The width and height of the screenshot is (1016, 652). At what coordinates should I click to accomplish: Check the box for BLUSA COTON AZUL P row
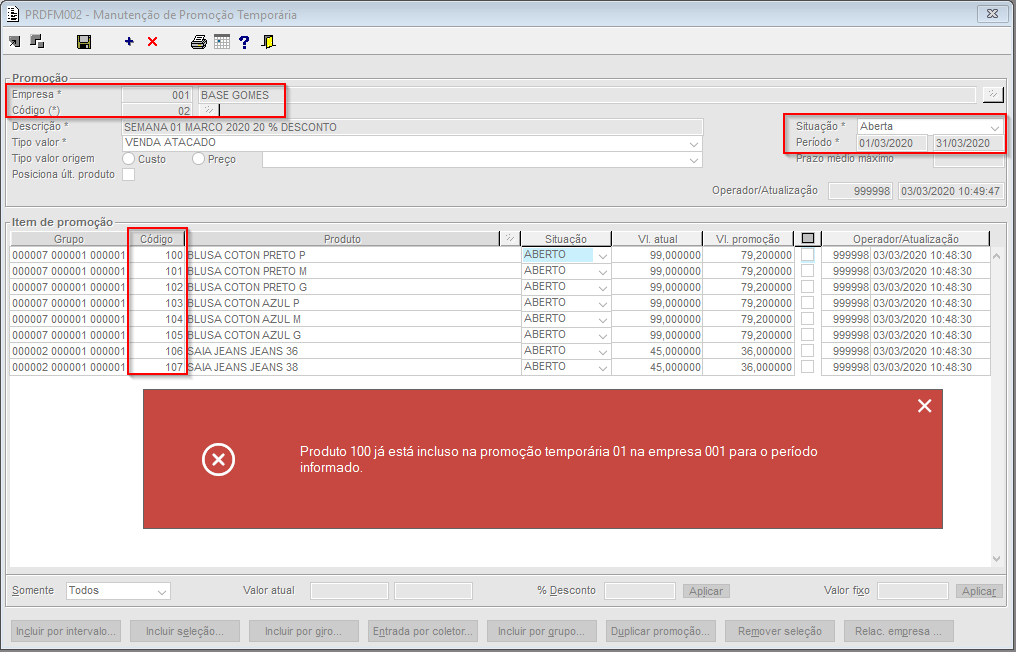[x=807, y=303]
